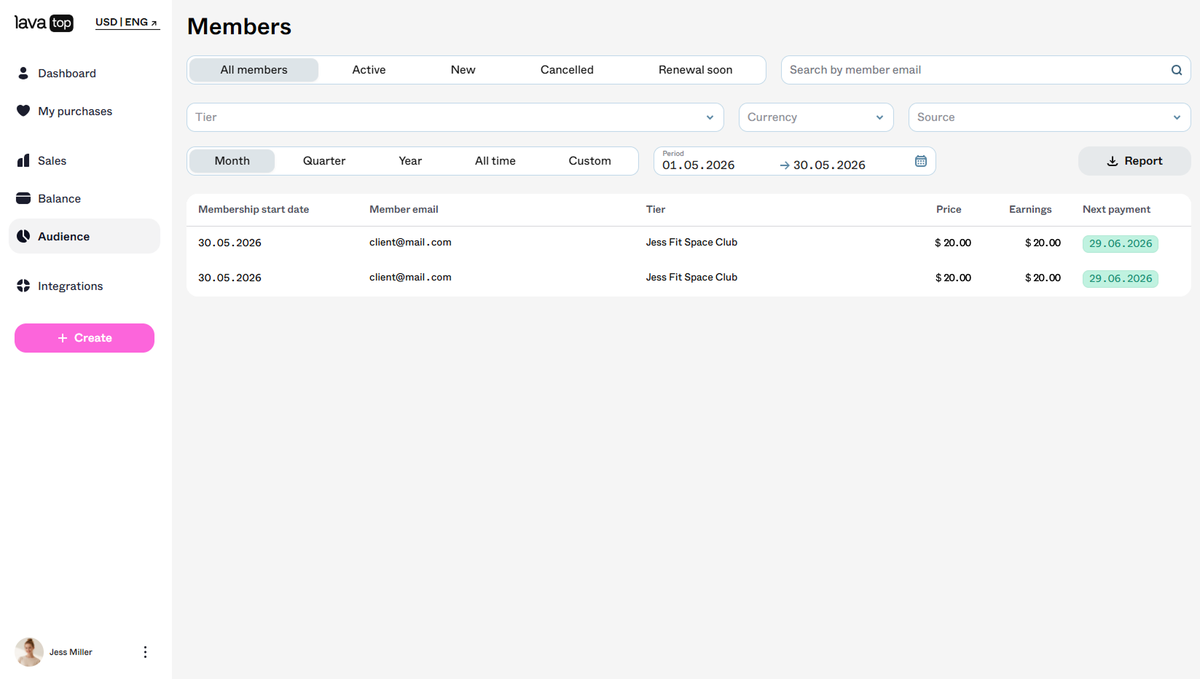Click the Integrations icon in the sidebar
The image size is (1200, 679).
pyautogui.click(x=23, y=286)
